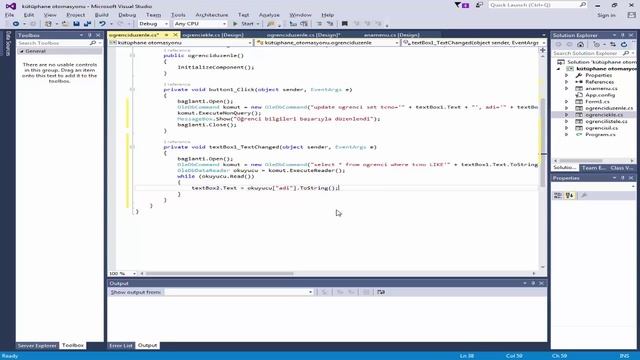The height and width of the screenshot is (360, 640).
Task: Click the Undo arrow icon
Action: coord(102,24)
